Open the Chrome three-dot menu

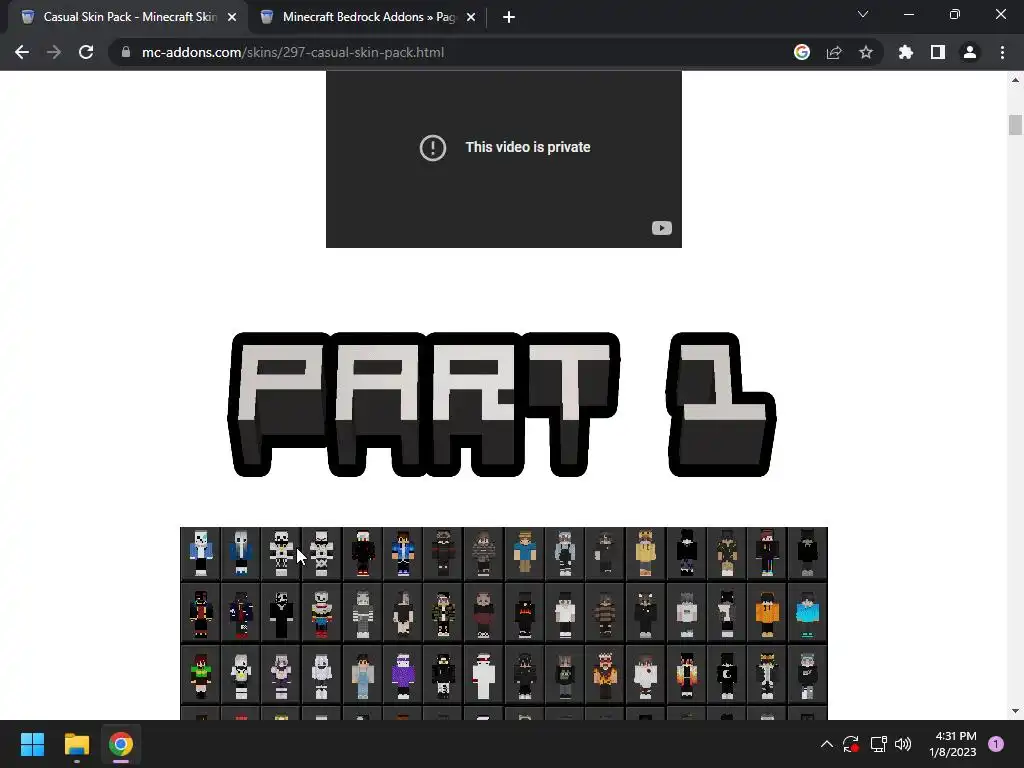click(x=1002, y=52)
